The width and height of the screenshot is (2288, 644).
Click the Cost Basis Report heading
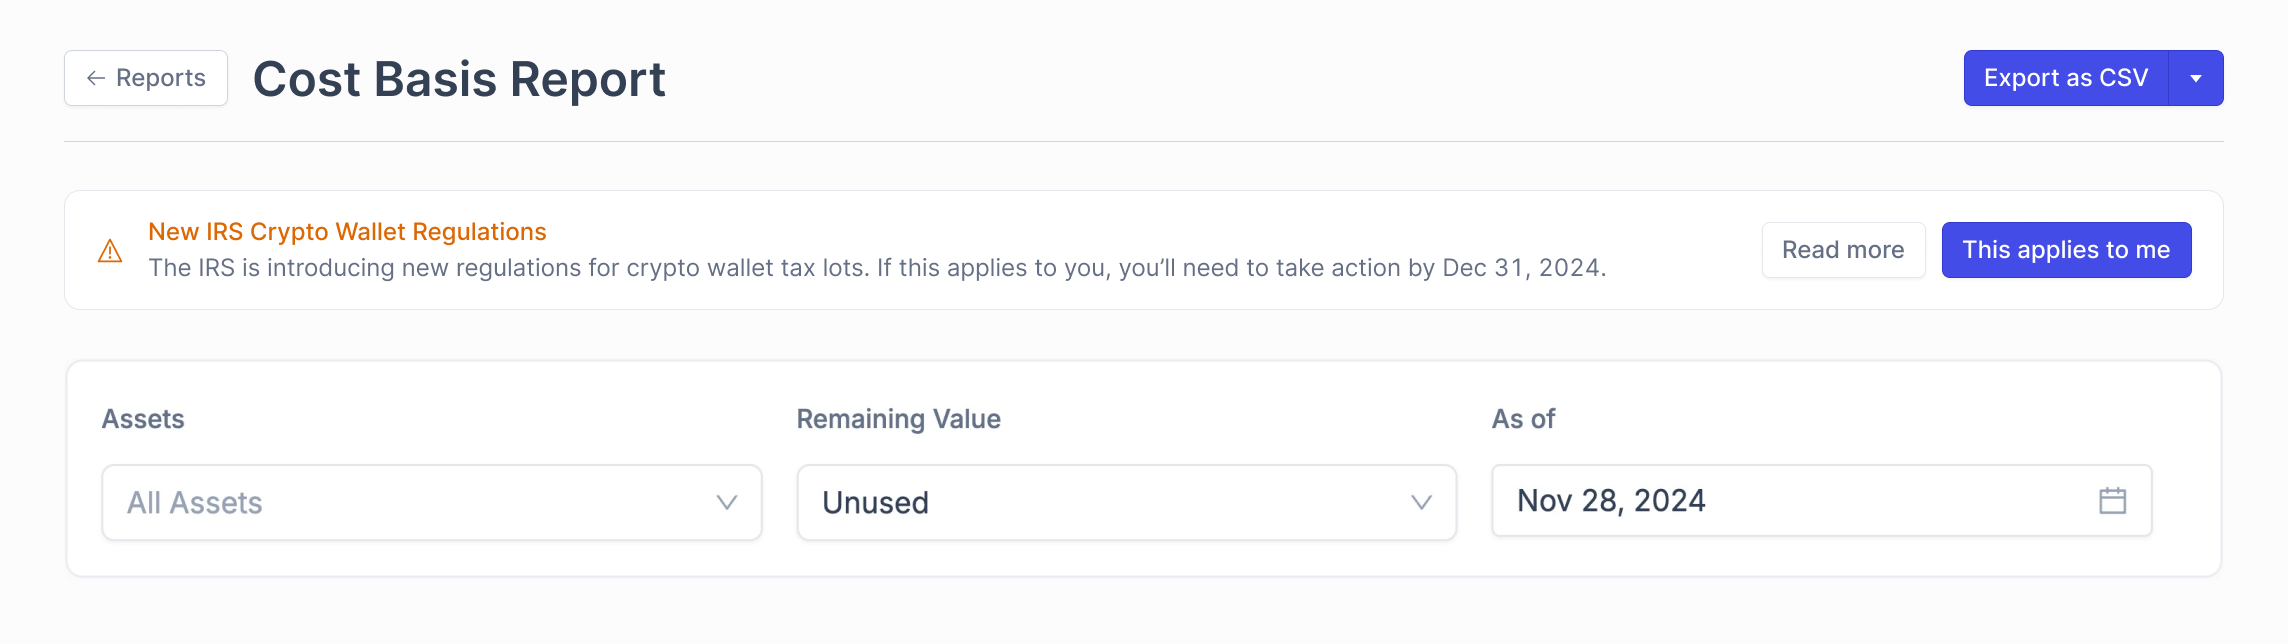(x=459, y=79)
